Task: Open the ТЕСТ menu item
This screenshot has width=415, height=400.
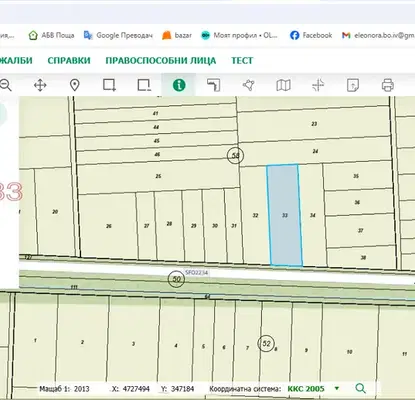Action: pos(242,61)
